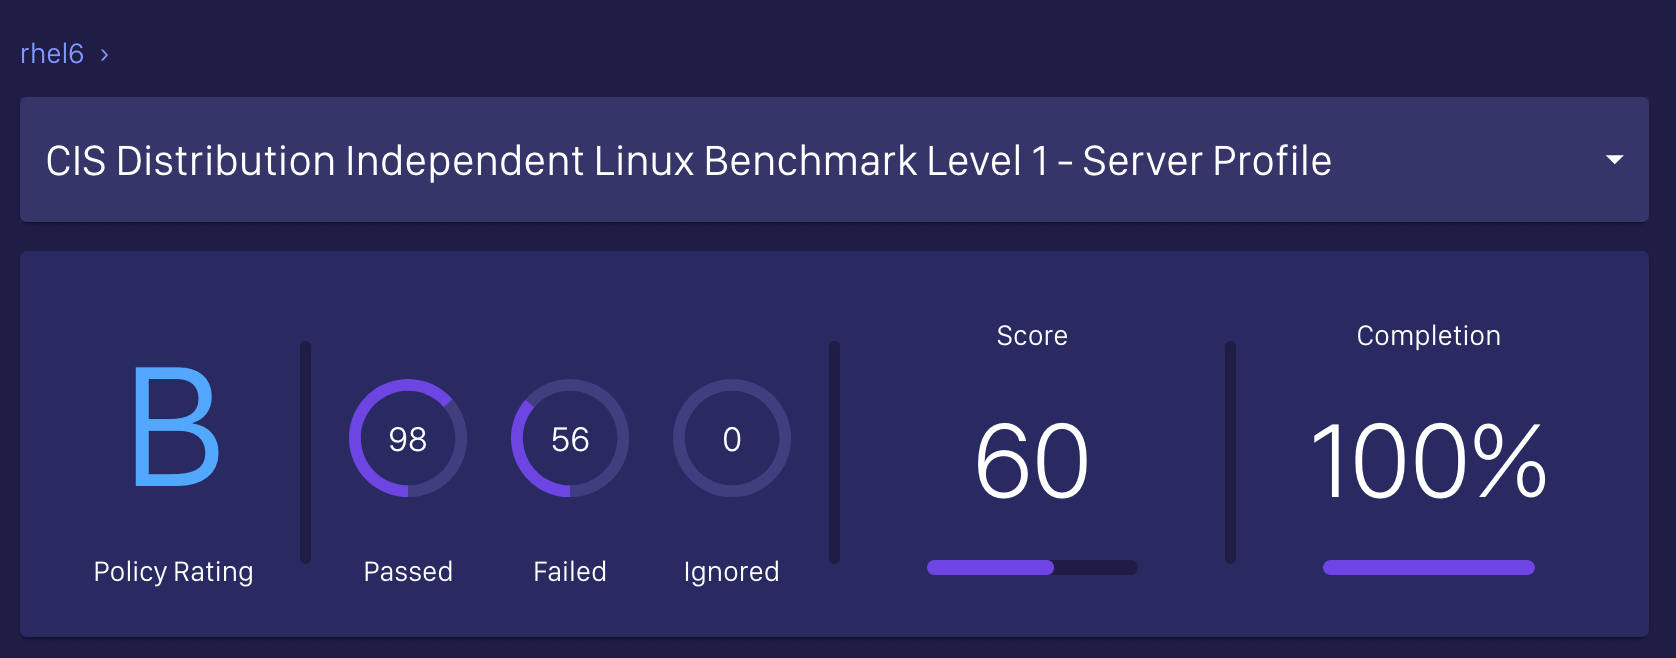Click the rhel6 breadcrumb link
The image size is (1676, 658).
[x=52, y=54]
